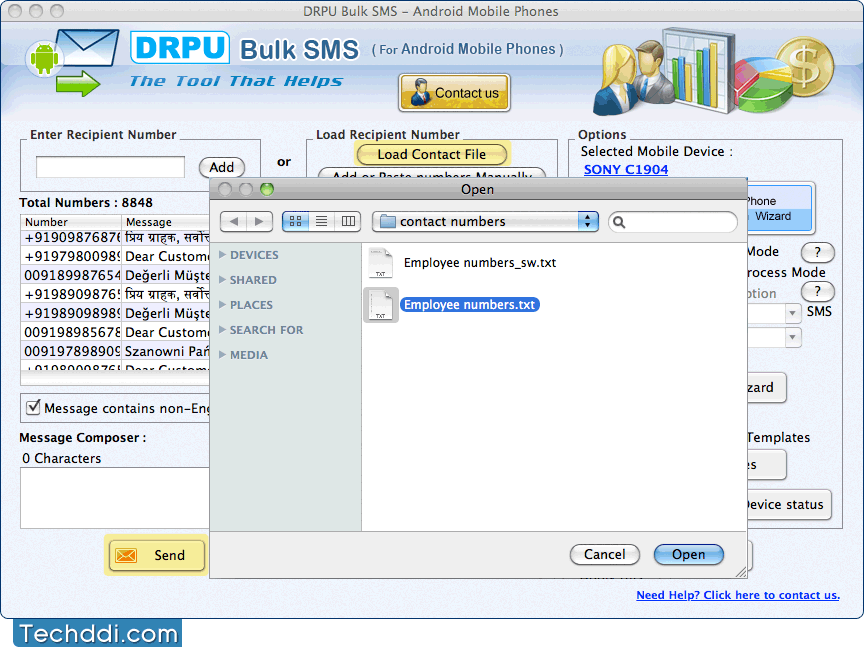Select row with number +9198909876
Image resolution: width=864 pixels, height=647 pixels.
click(115, 294)
